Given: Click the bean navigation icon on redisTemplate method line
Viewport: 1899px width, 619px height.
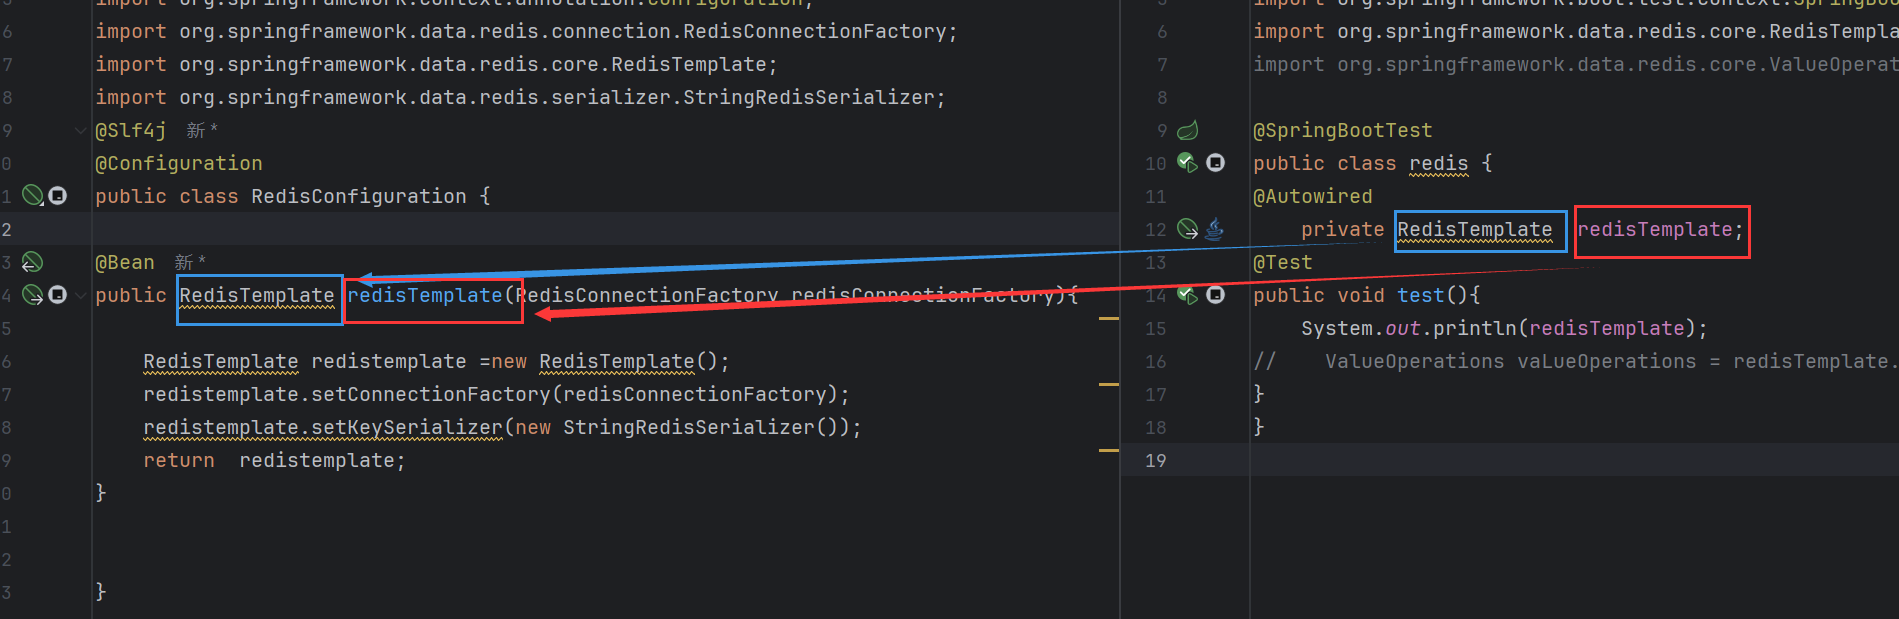Looking at the screenshot, I should (33, 295).
